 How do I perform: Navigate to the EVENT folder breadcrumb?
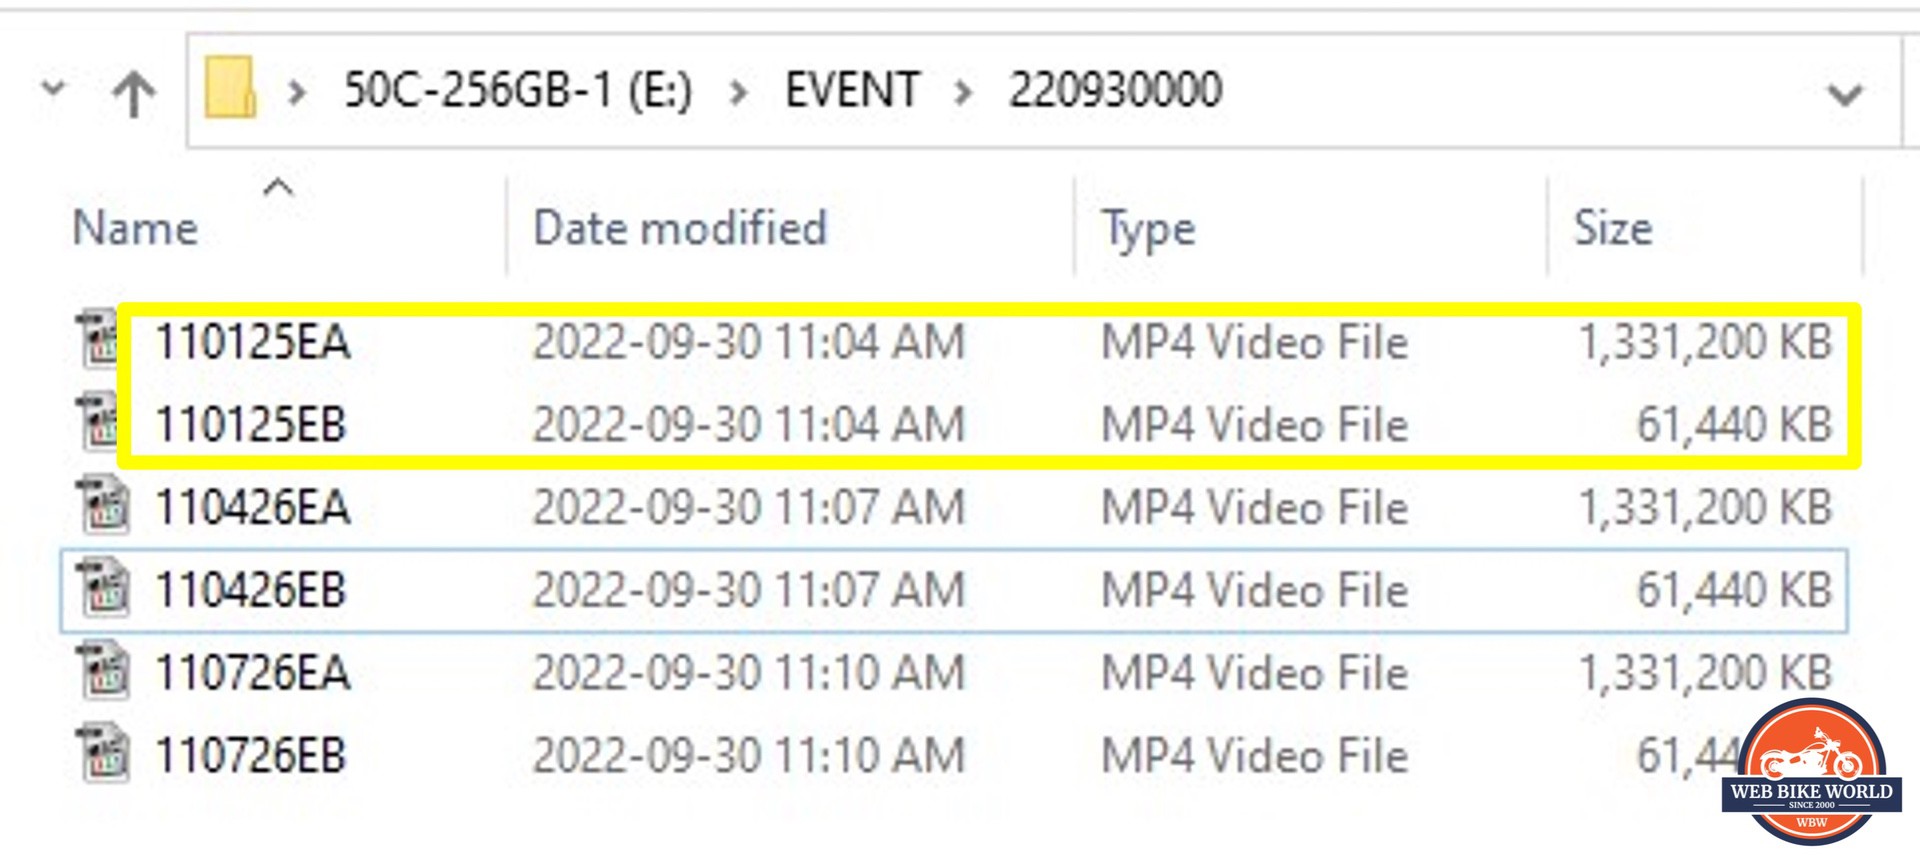tap(852, 90)
